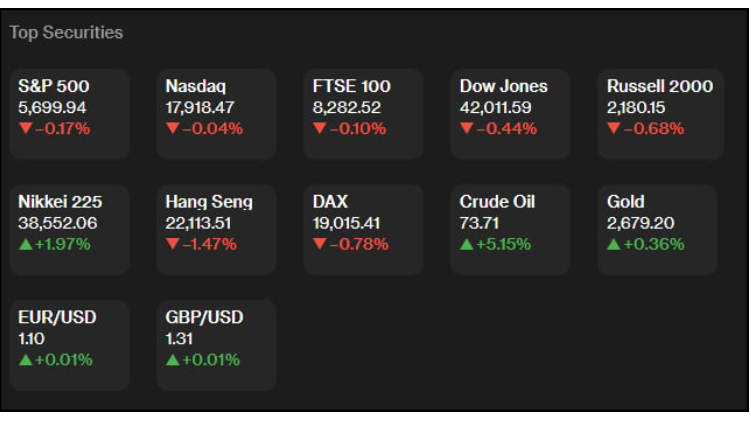Screen dimensions: 751x422
Task: Click Dow Jones -0.44% change indicator
Action: coord(507,128)
